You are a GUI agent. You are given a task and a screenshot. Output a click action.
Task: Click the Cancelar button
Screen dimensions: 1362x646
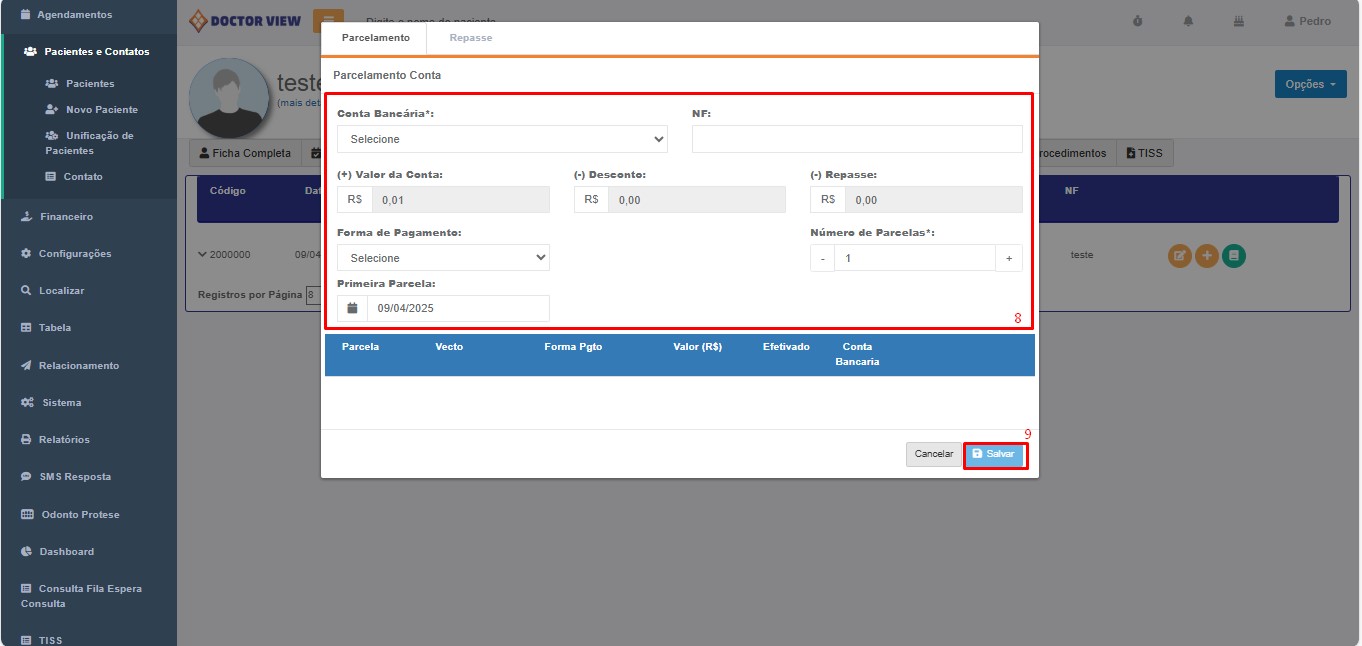[933, 454]
